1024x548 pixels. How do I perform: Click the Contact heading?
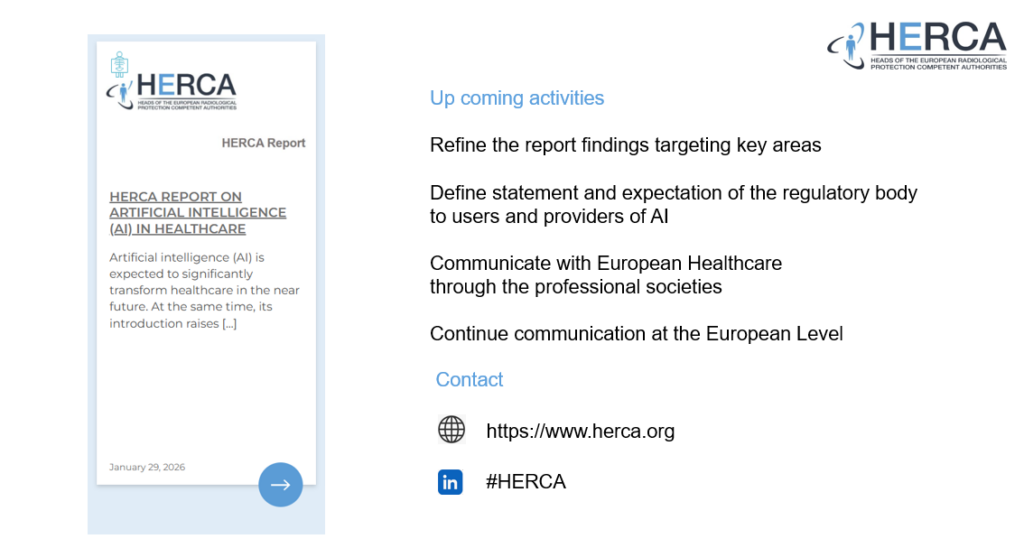tap(469, 379)
